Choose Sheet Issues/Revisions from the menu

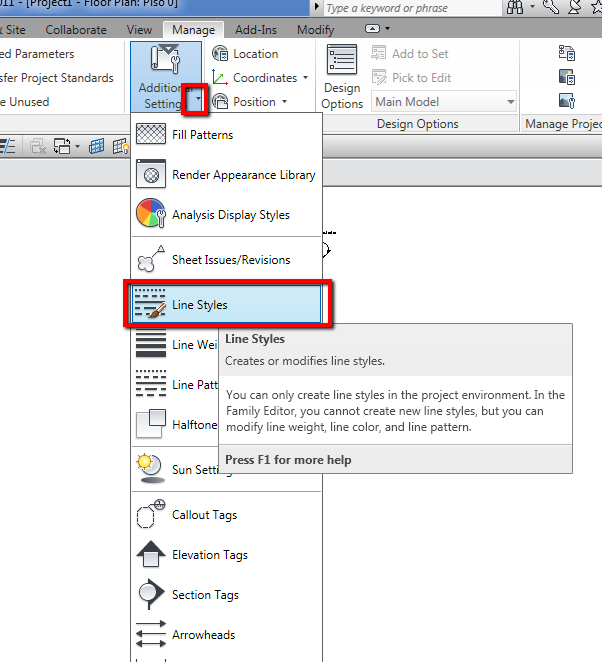(227, 259)
